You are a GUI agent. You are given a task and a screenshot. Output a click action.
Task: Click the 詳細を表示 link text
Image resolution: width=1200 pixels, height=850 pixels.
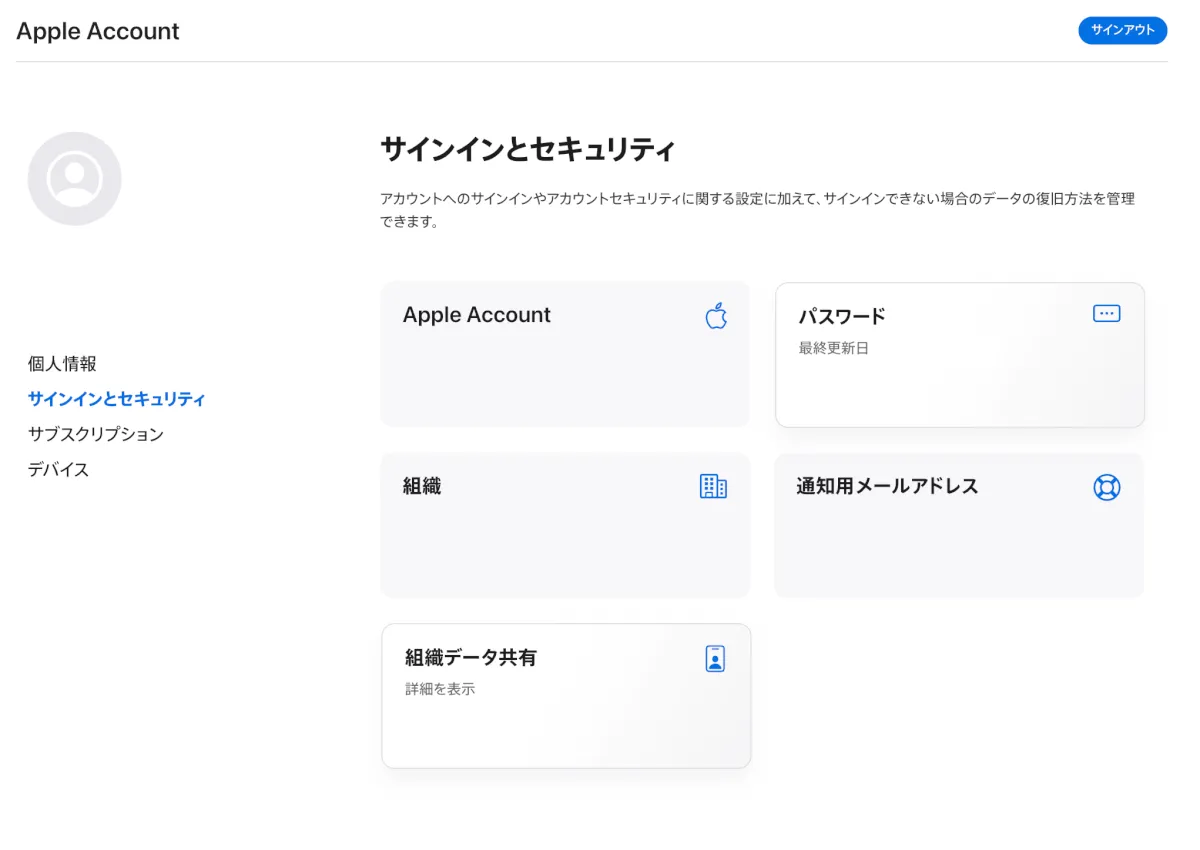point(440,689)
